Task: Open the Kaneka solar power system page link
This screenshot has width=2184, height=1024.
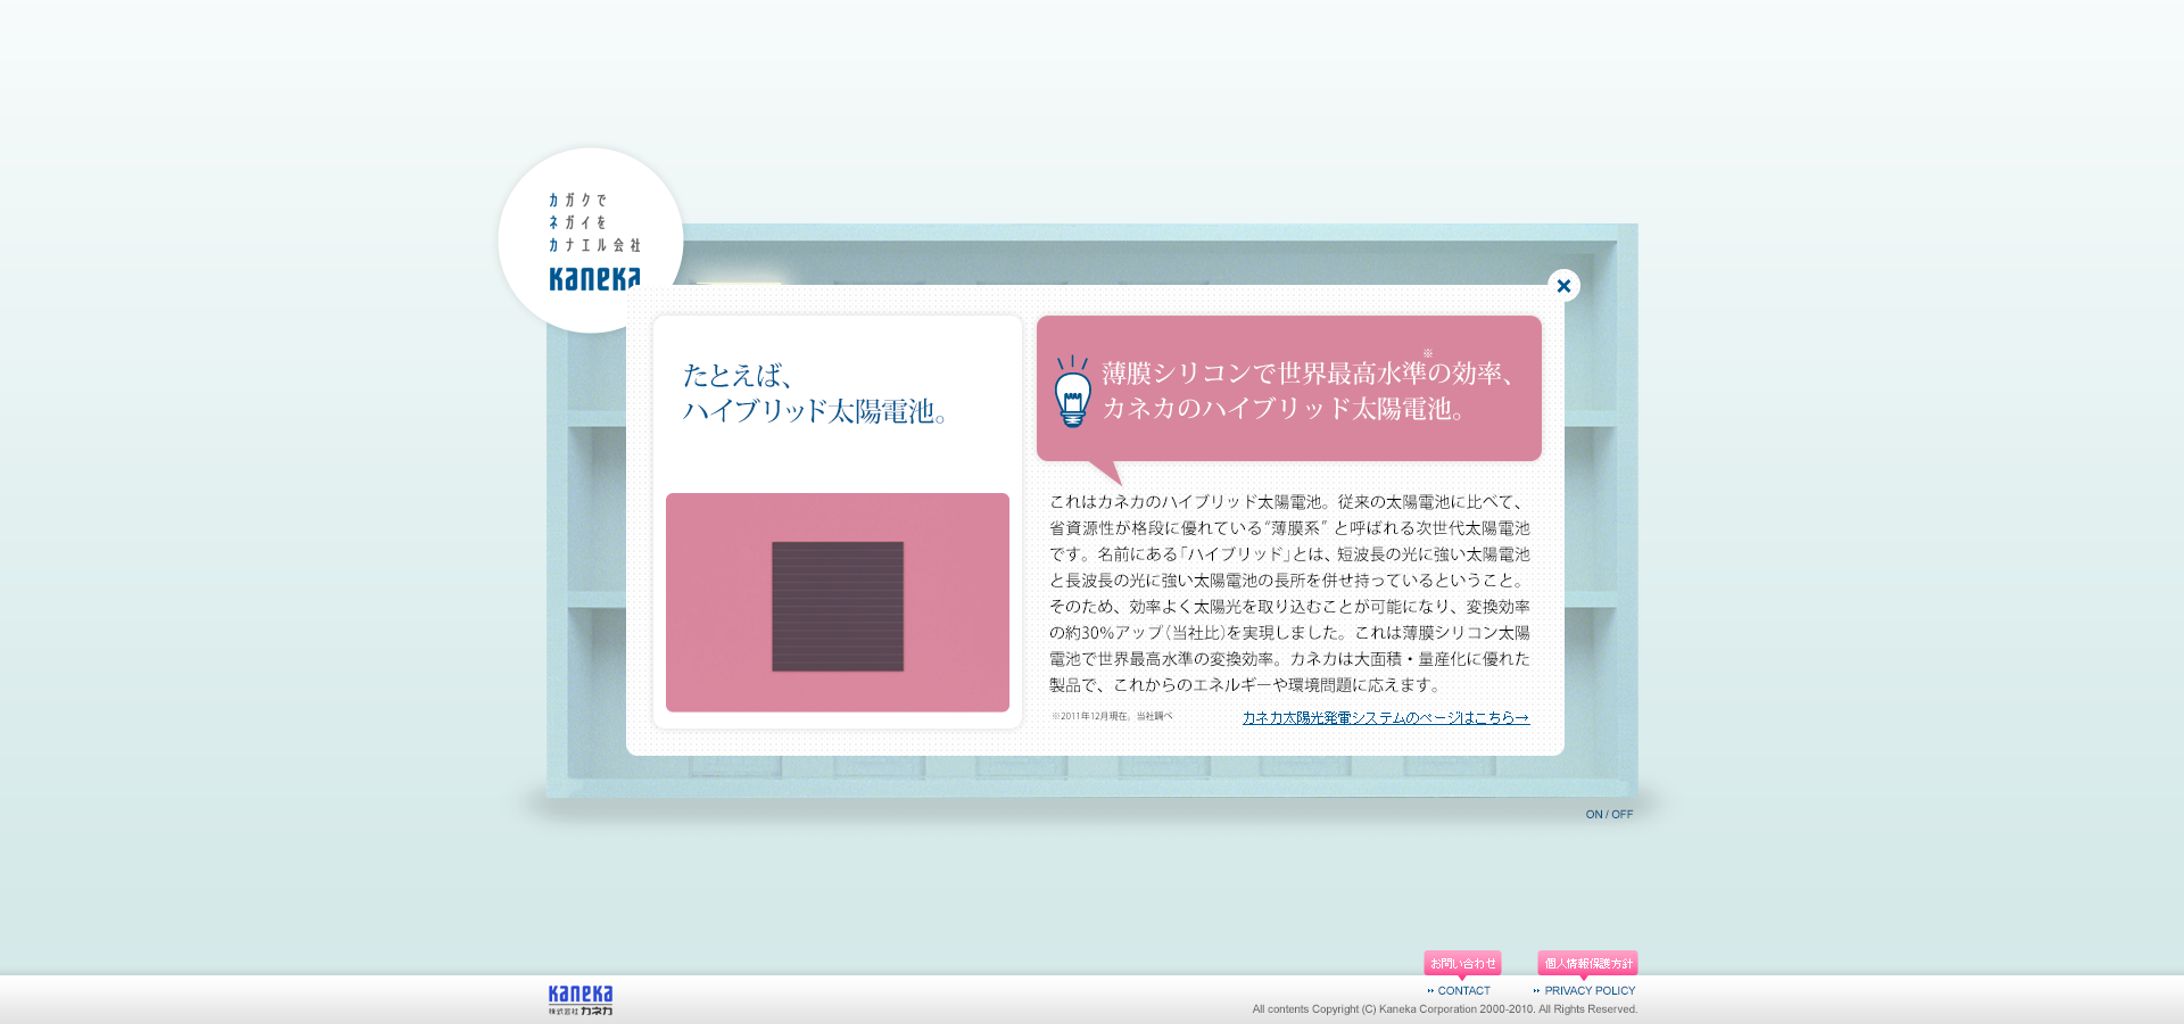Action: tap(1385, 718)
